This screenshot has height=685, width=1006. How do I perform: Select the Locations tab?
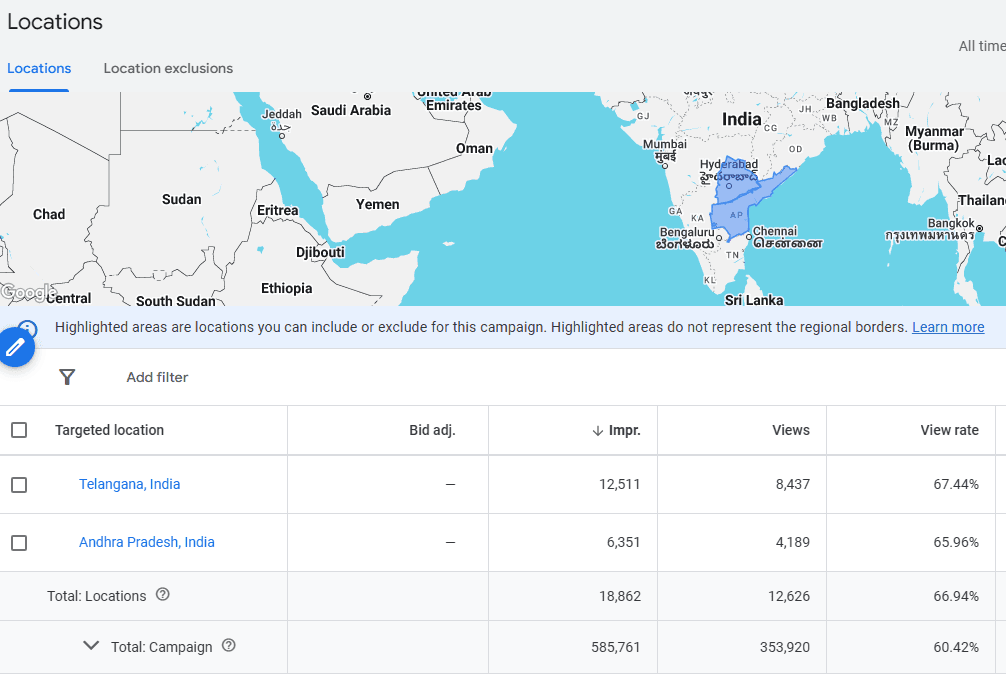coord(39,68)
